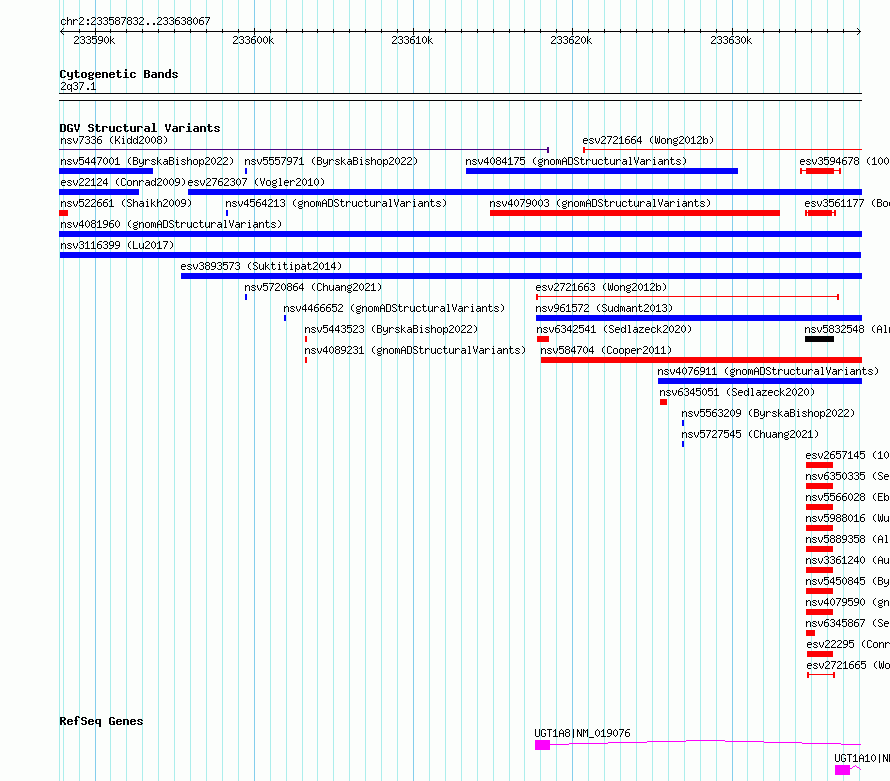This screenshot has height=781, width=890.
Task: Click the Cytogenetic Bands track title
Action: pyautogui.click(x=119, y=74)
